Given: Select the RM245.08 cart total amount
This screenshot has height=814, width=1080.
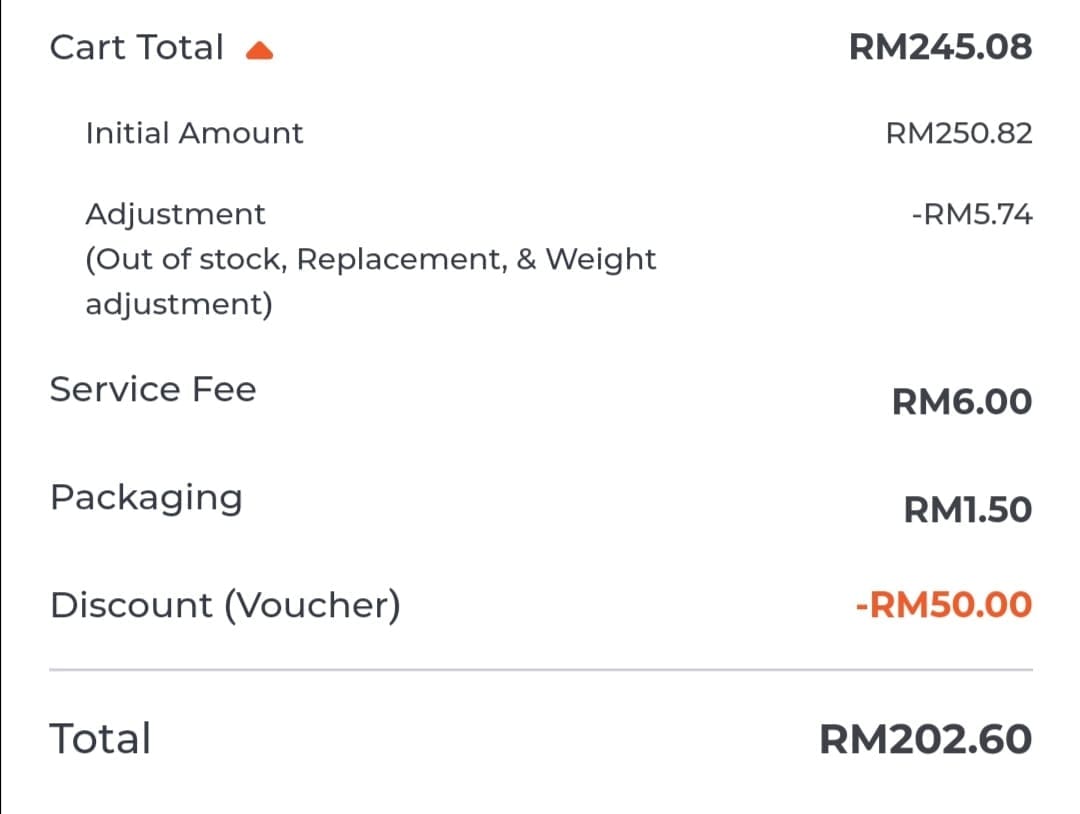Looking at the screenshot, I should point(940,48).
